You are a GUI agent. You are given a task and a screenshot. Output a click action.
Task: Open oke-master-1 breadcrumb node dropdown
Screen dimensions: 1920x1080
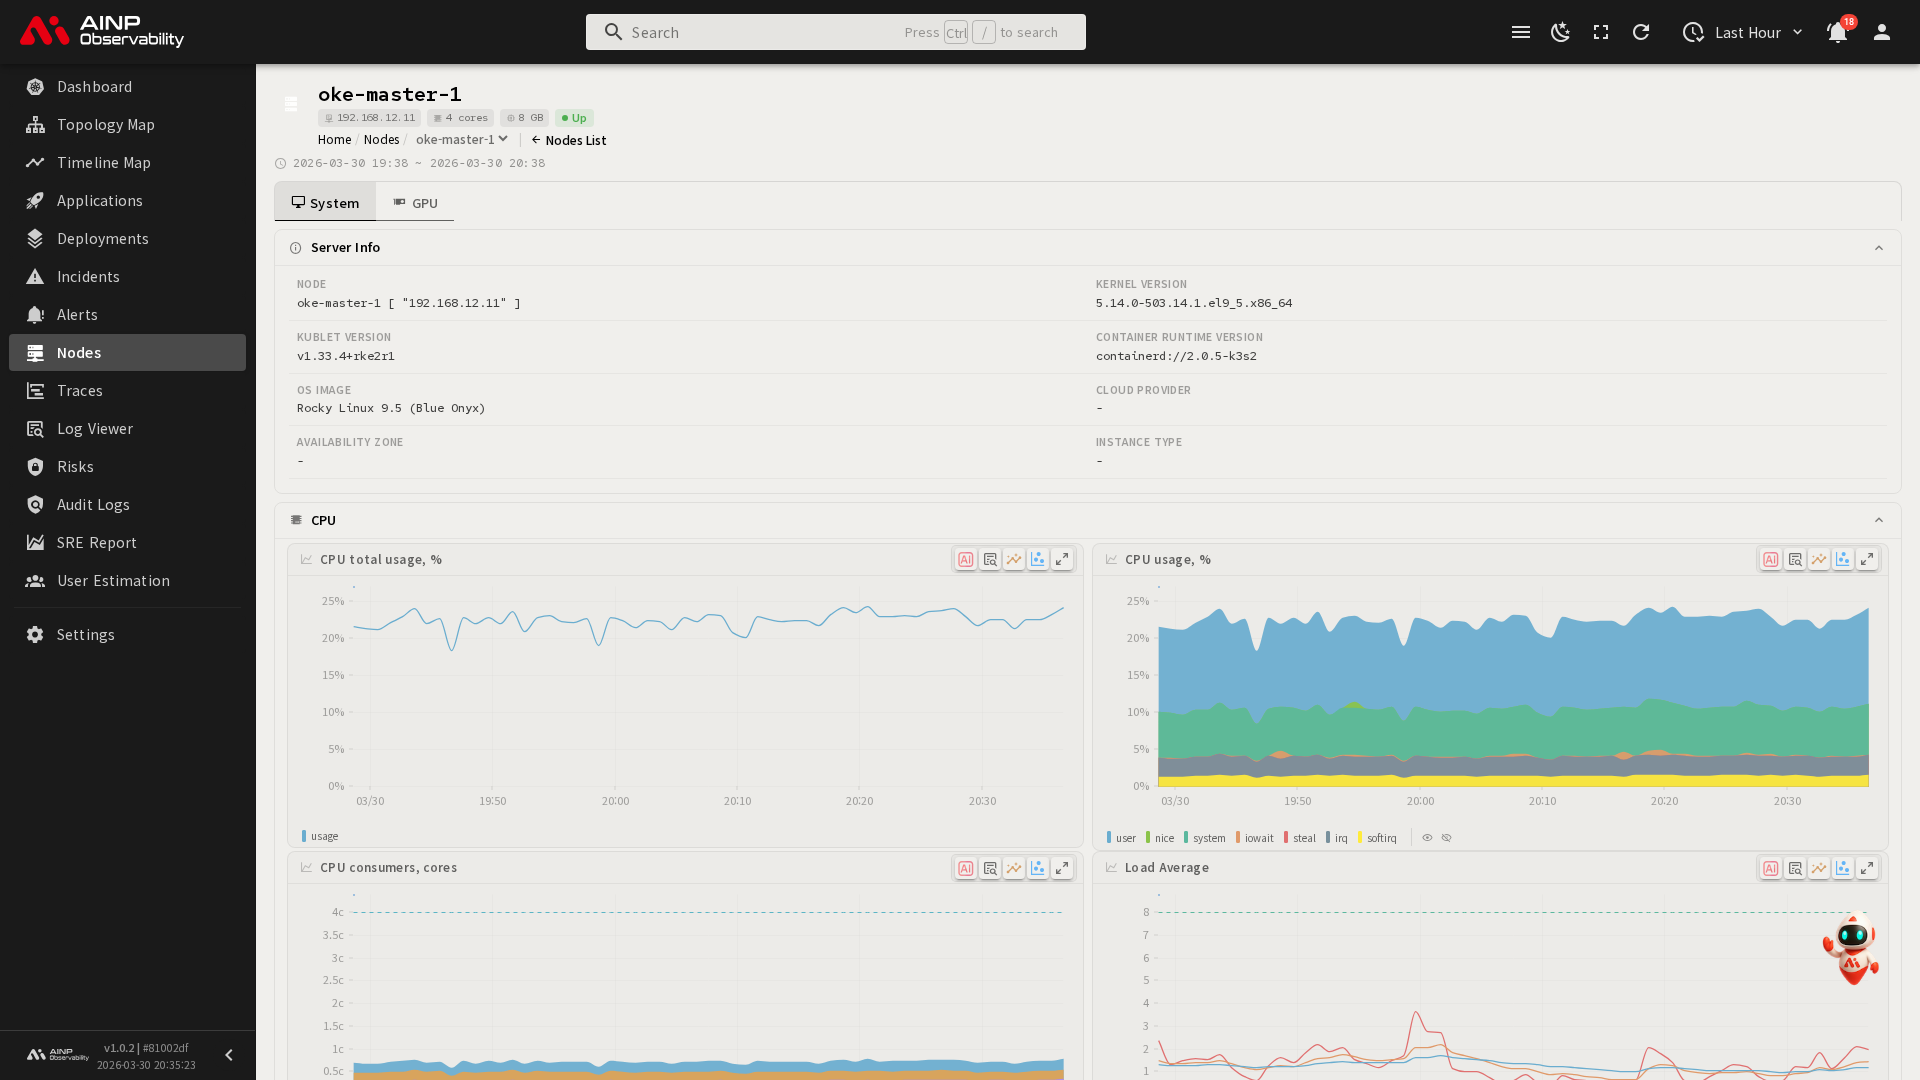click(462, 140)
